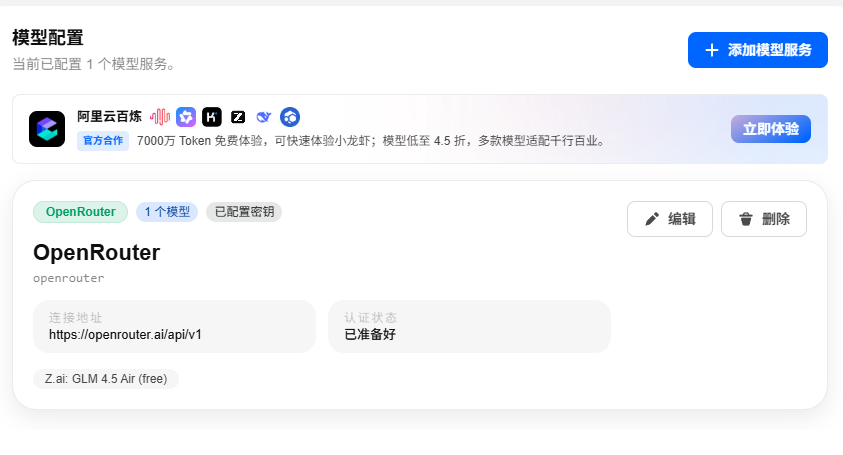Click the 删除 button text
The image size is (843, 455).
point(775,219)
